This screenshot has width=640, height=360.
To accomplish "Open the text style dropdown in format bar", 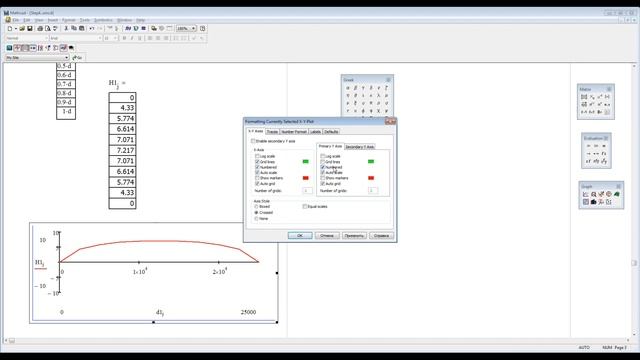I will point(46,38).
